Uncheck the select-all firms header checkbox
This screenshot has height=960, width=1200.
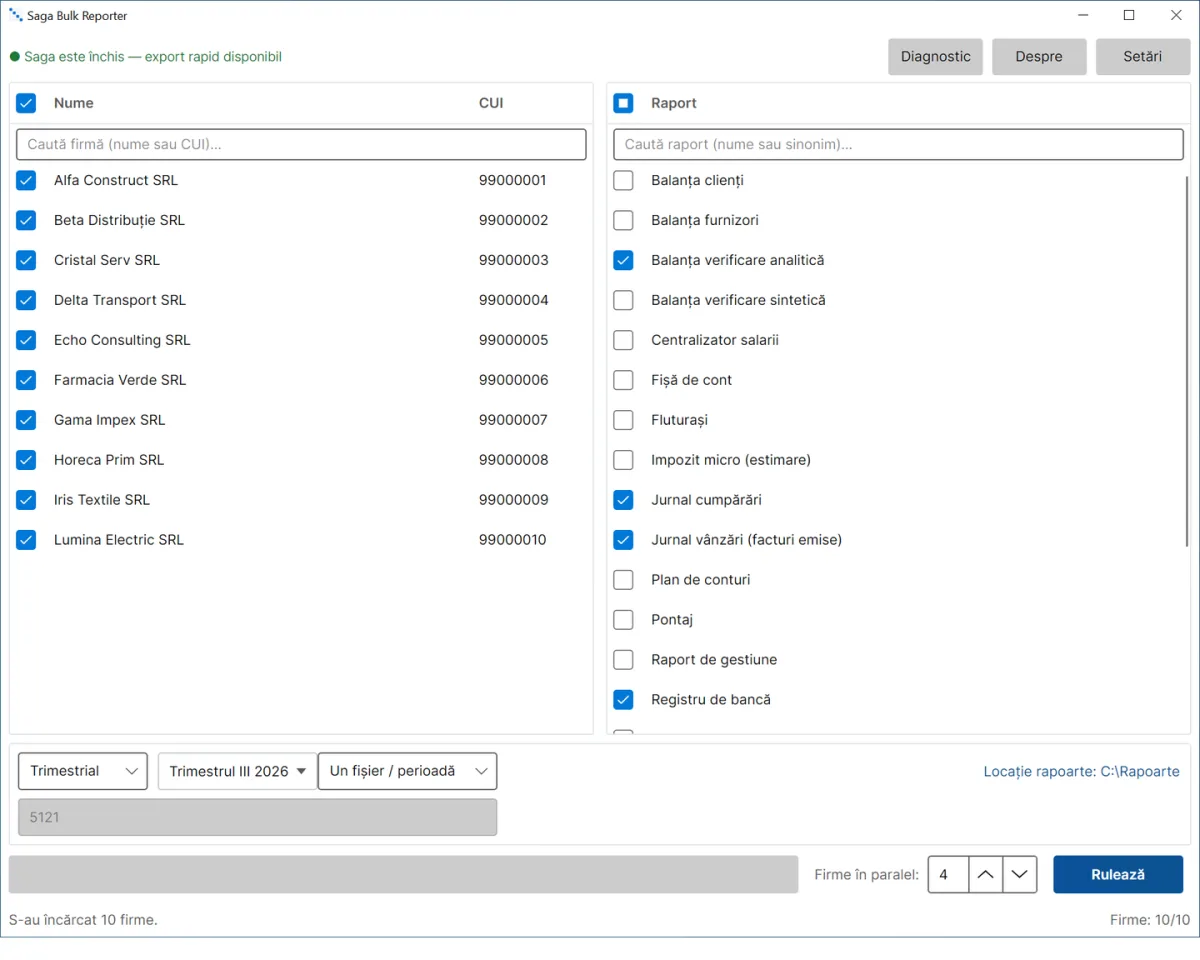(26, 103)
